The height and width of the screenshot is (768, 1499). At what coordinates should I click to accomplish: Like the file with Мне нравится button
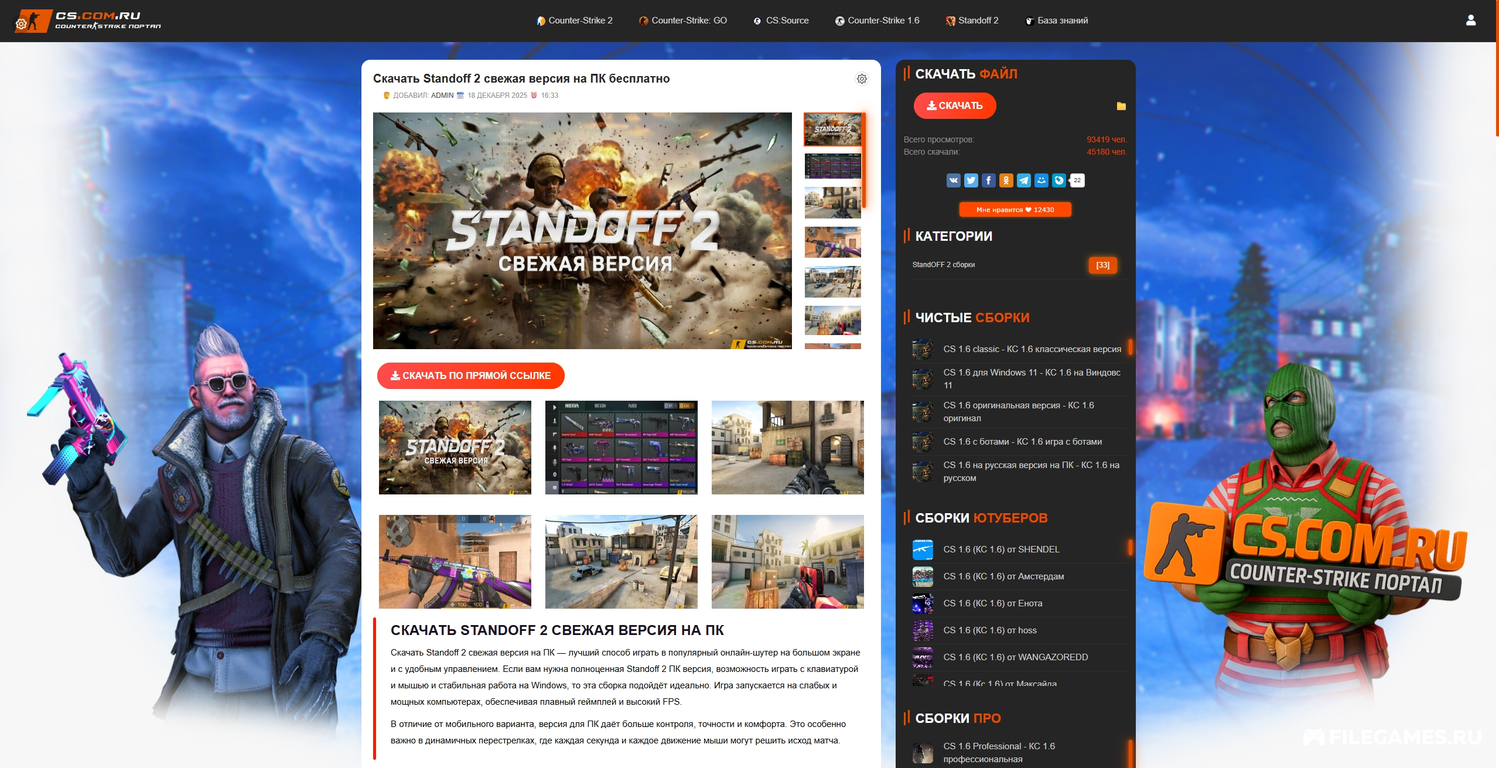pyautogui.click(x=1014, y=210)
